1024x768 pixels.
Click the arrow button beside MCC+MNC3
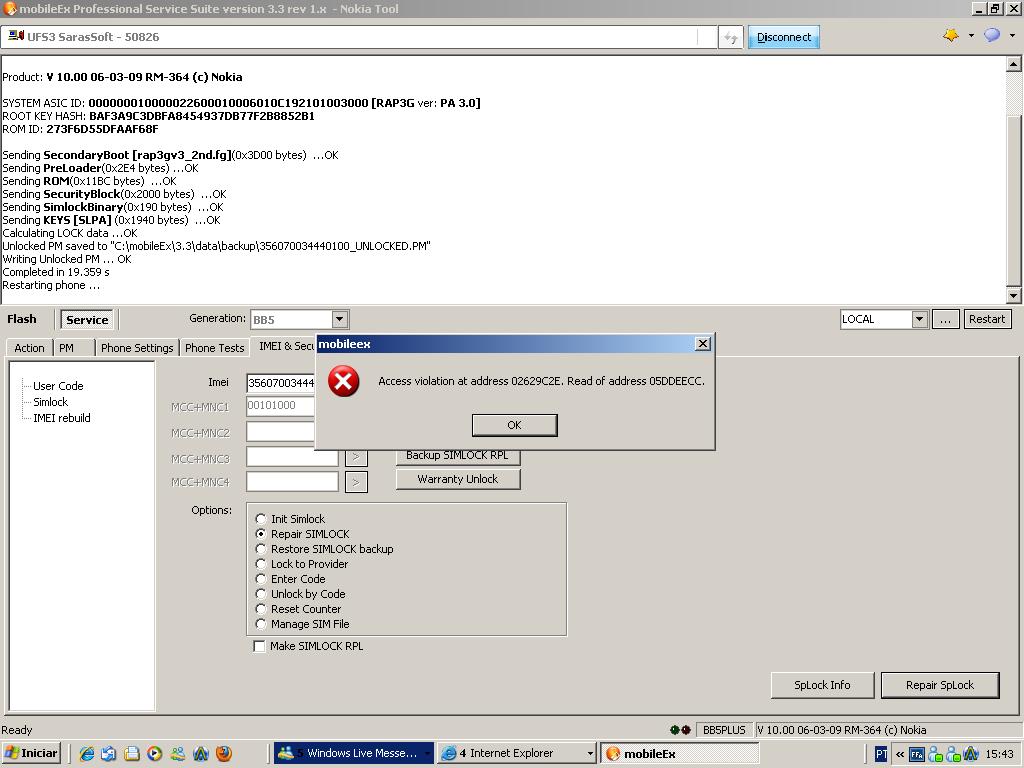tap(356, 457)
